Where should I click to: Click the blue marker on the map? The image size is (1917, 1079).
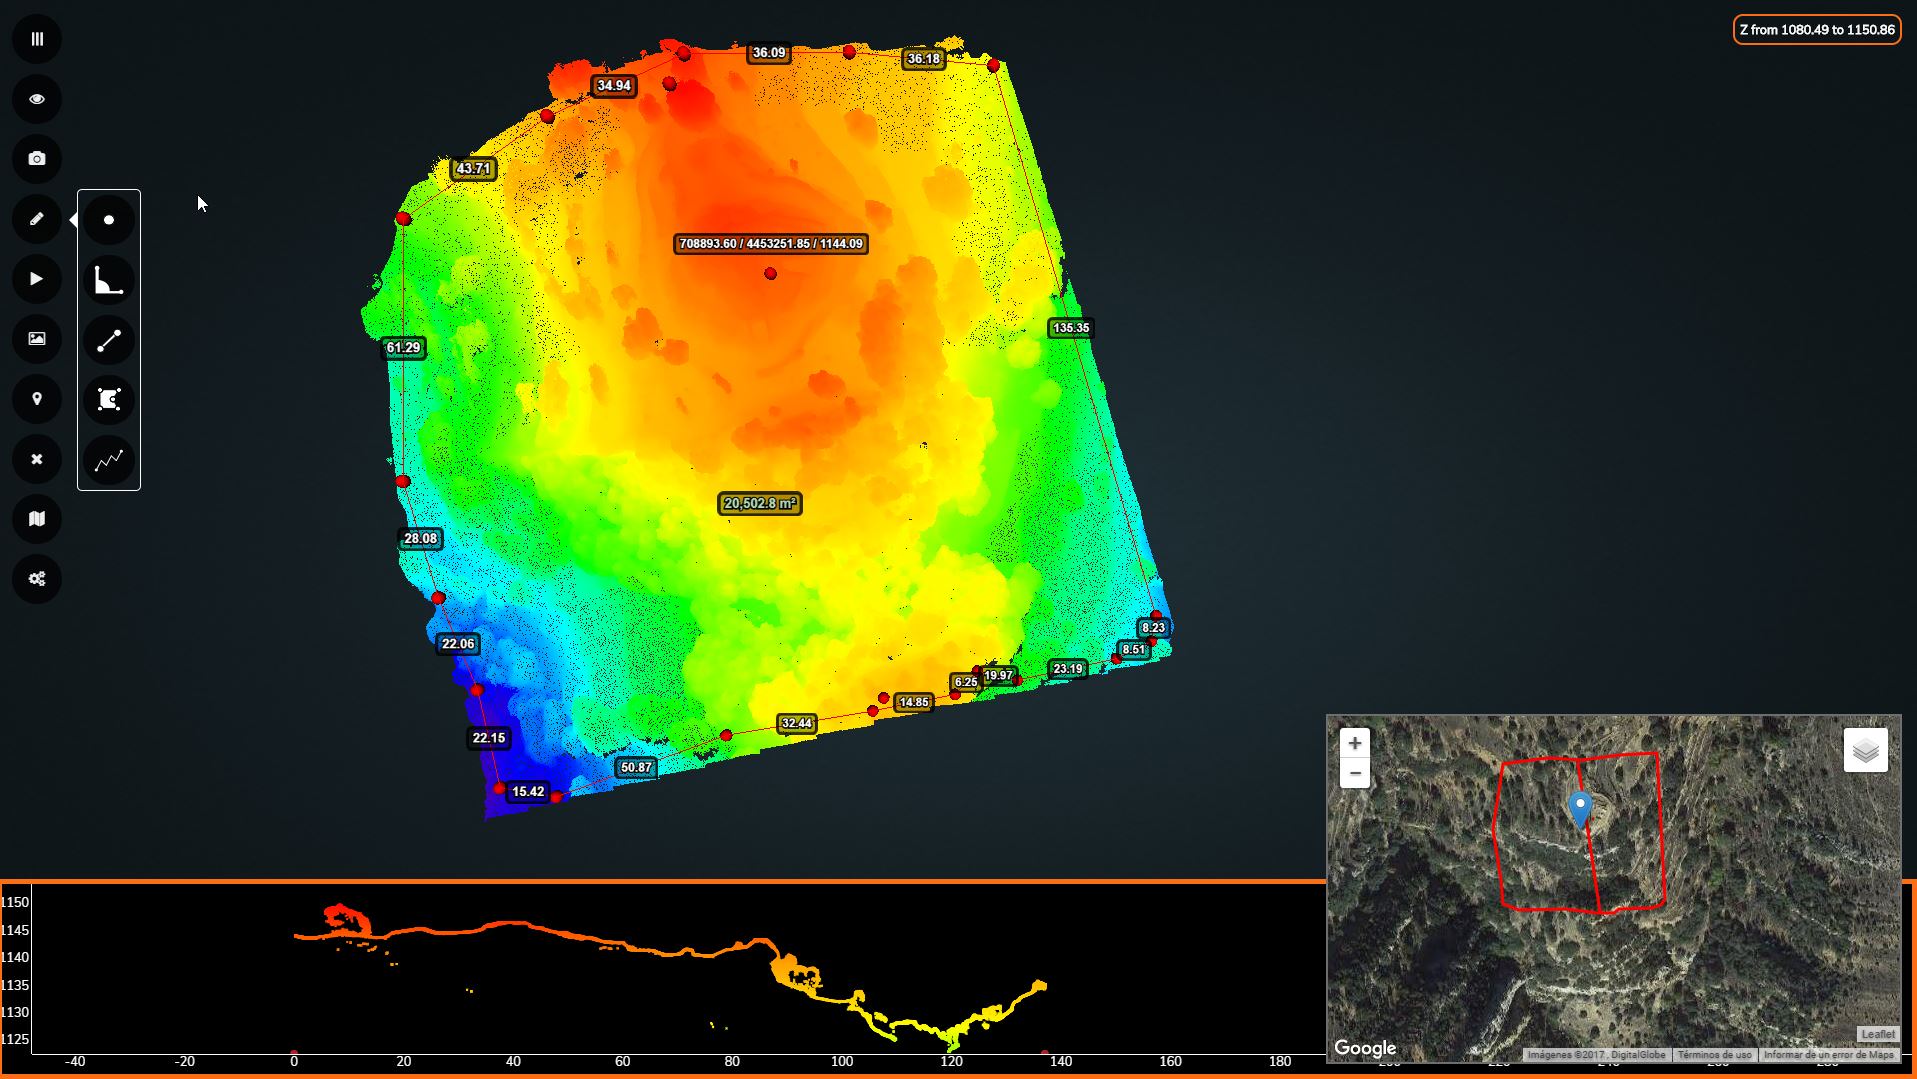tap(1580, 808)
